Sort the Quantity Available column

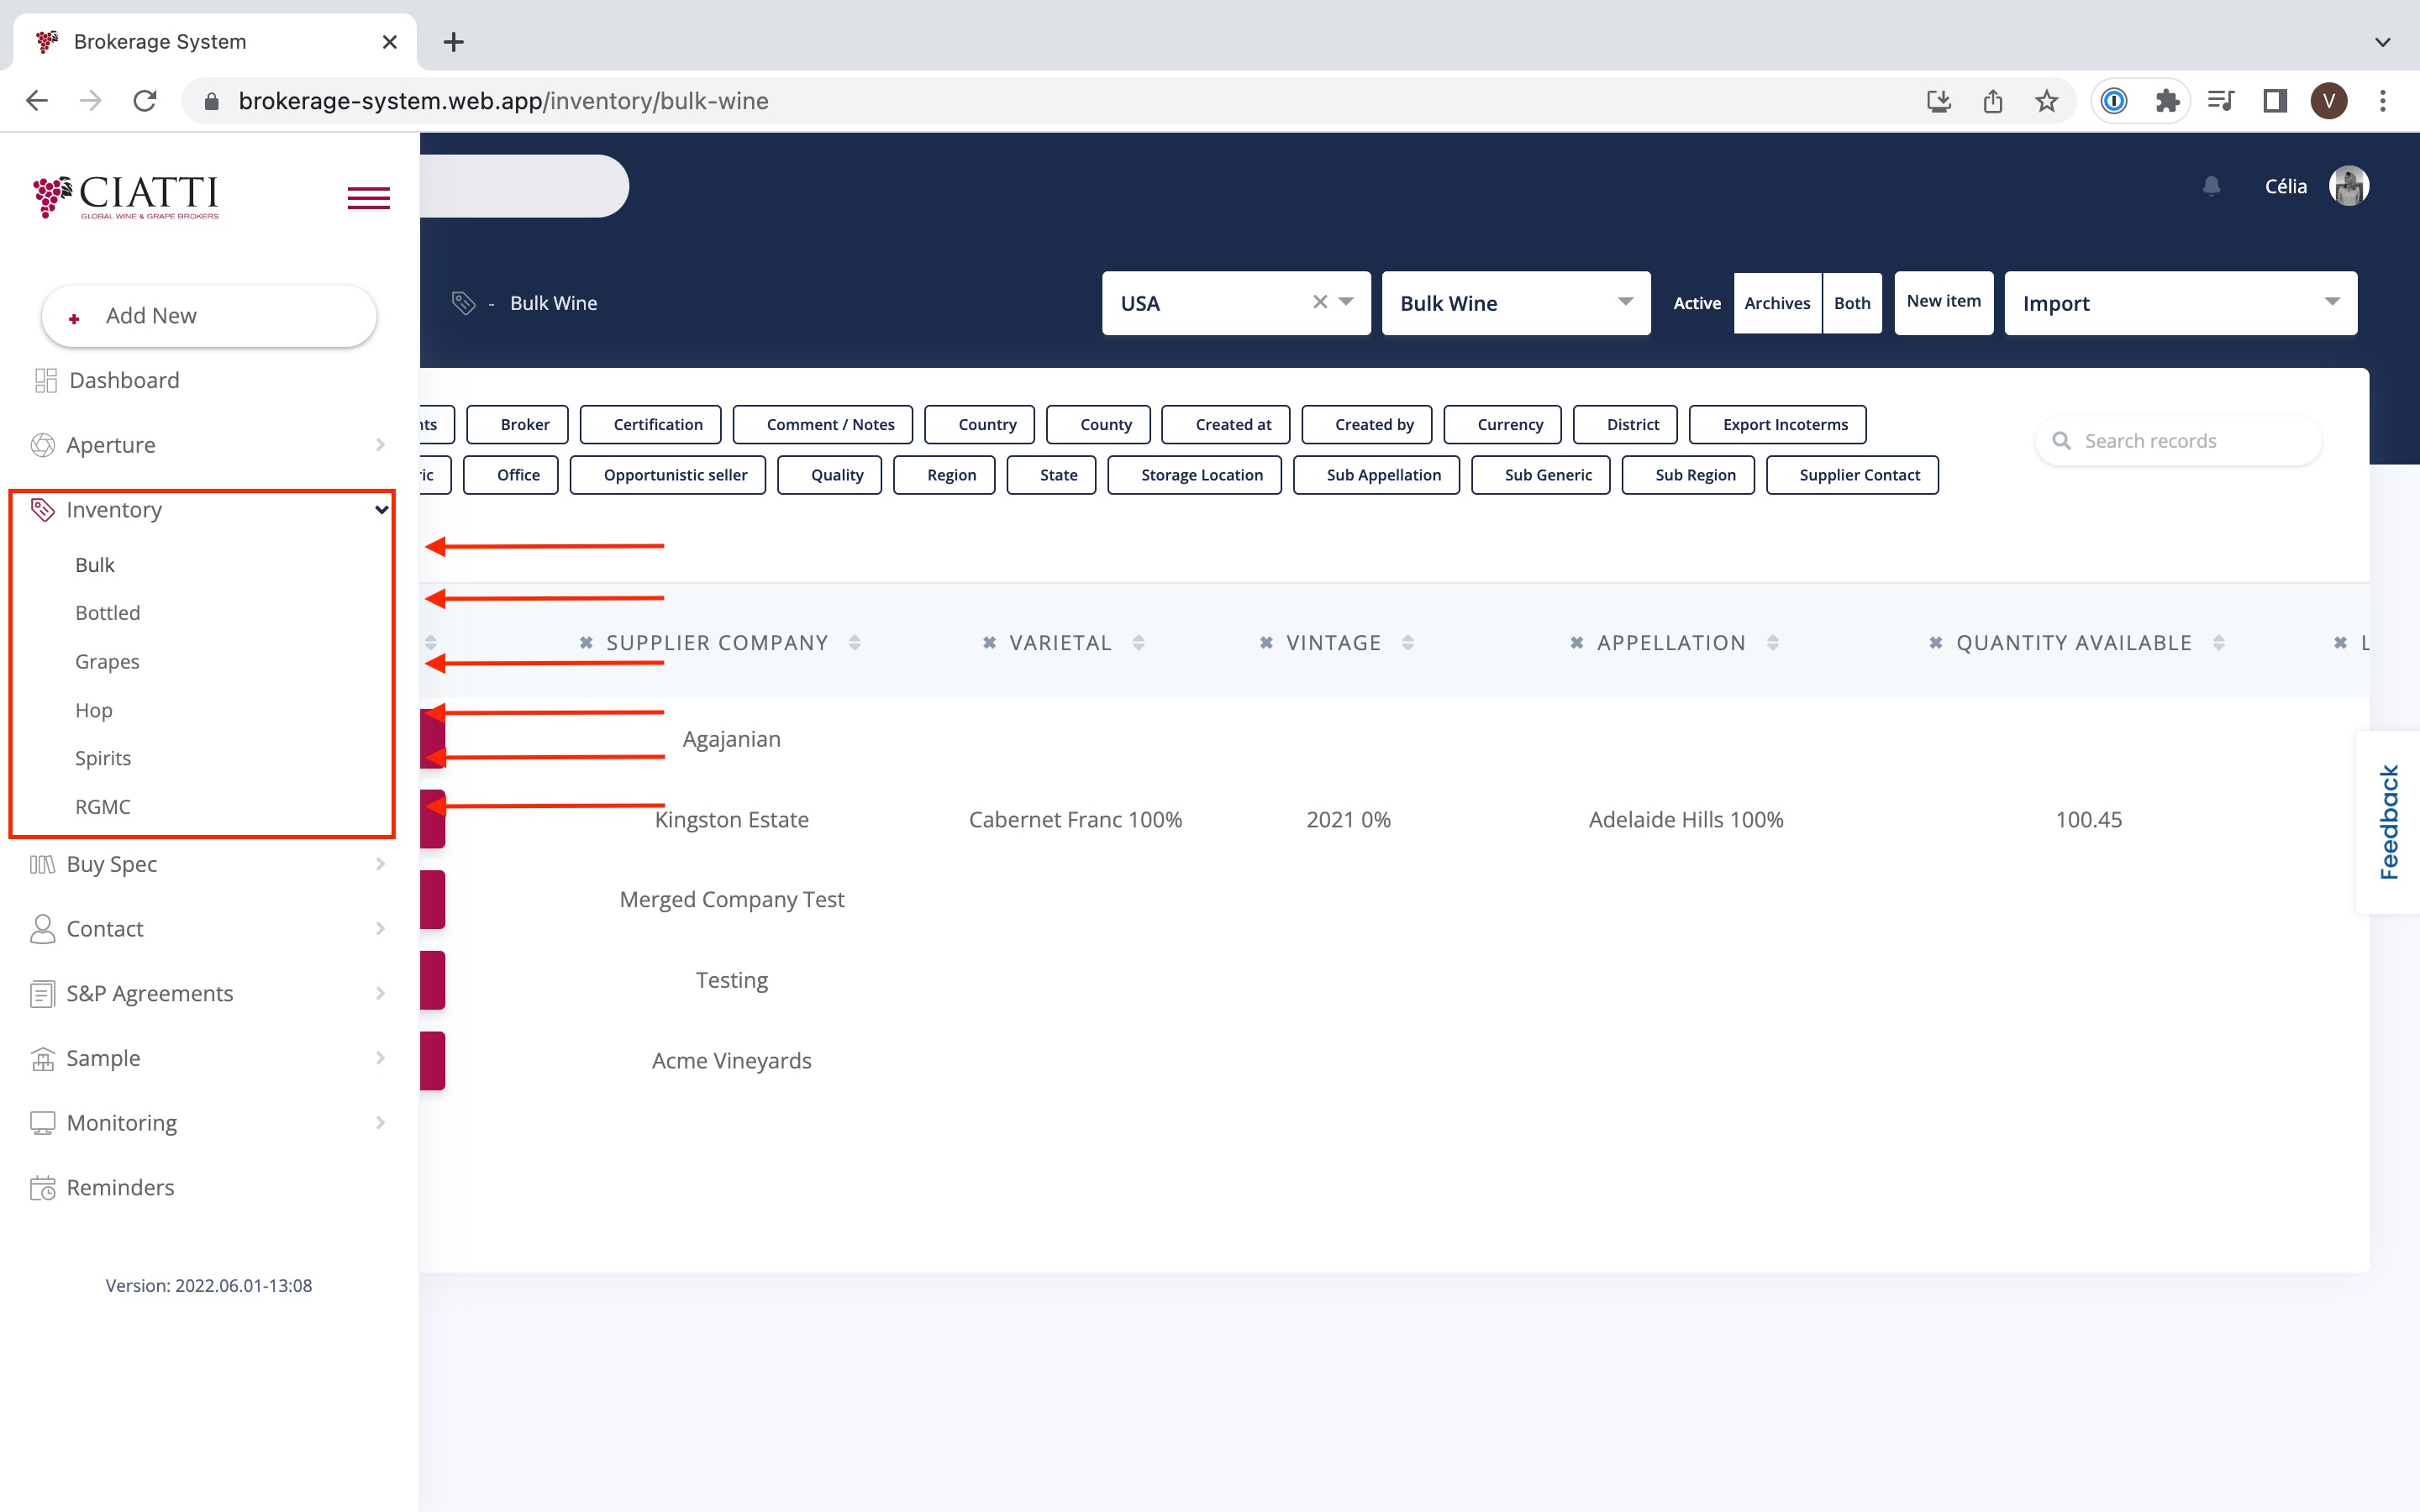2219,643
